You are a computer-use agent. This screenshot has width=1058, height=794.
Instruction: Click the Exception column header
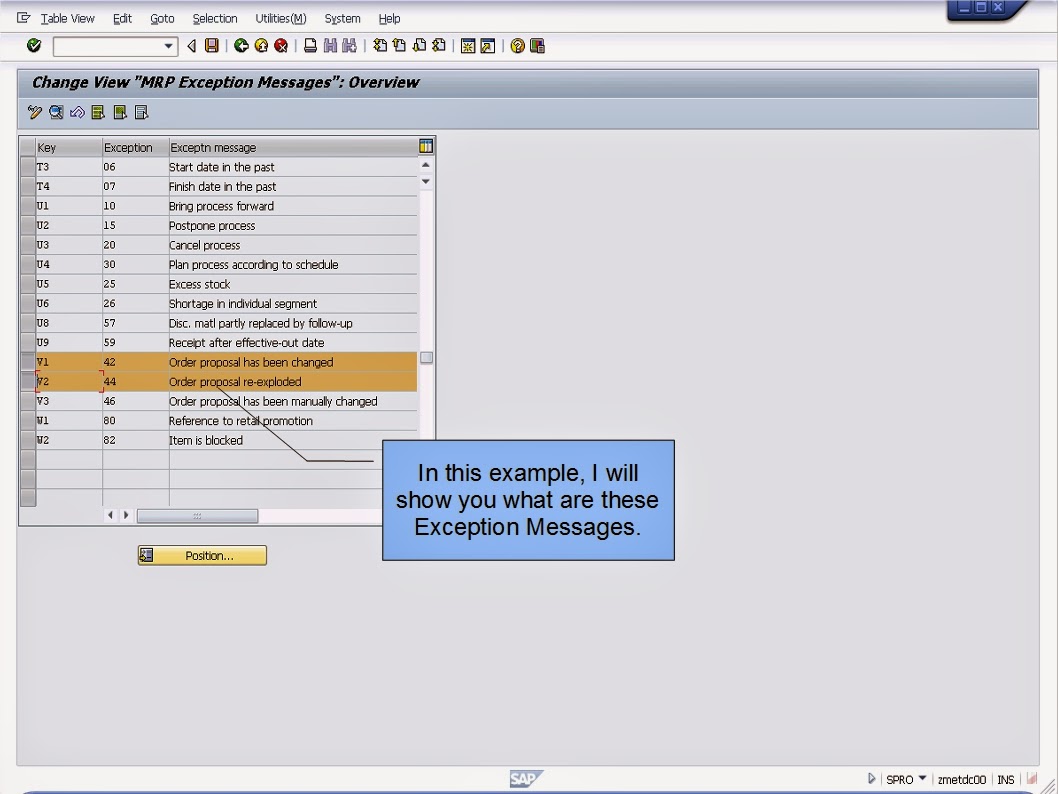(136, 147)
